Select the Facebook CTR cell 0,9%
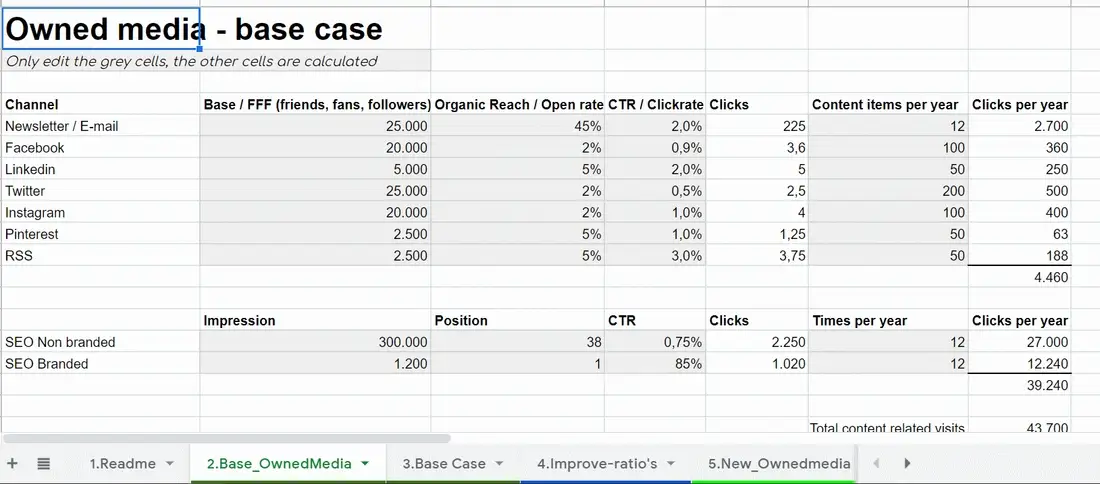Viewport: 1100px width, 484px height. pos(655,148)
